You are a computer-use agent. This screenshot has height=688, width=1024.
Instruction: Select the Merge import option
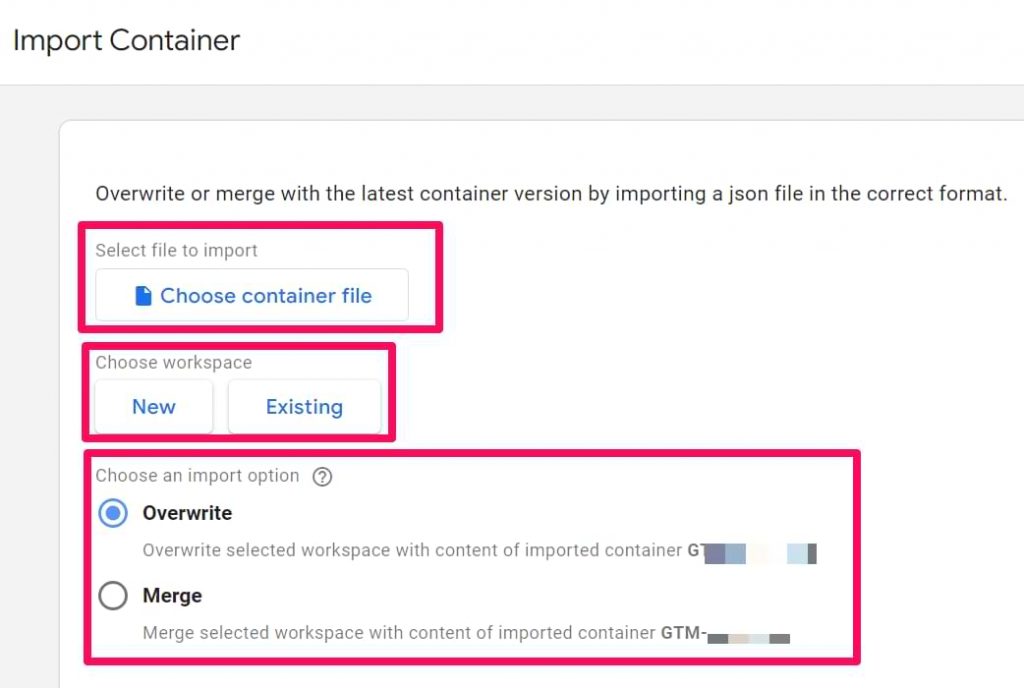[113, 595]
